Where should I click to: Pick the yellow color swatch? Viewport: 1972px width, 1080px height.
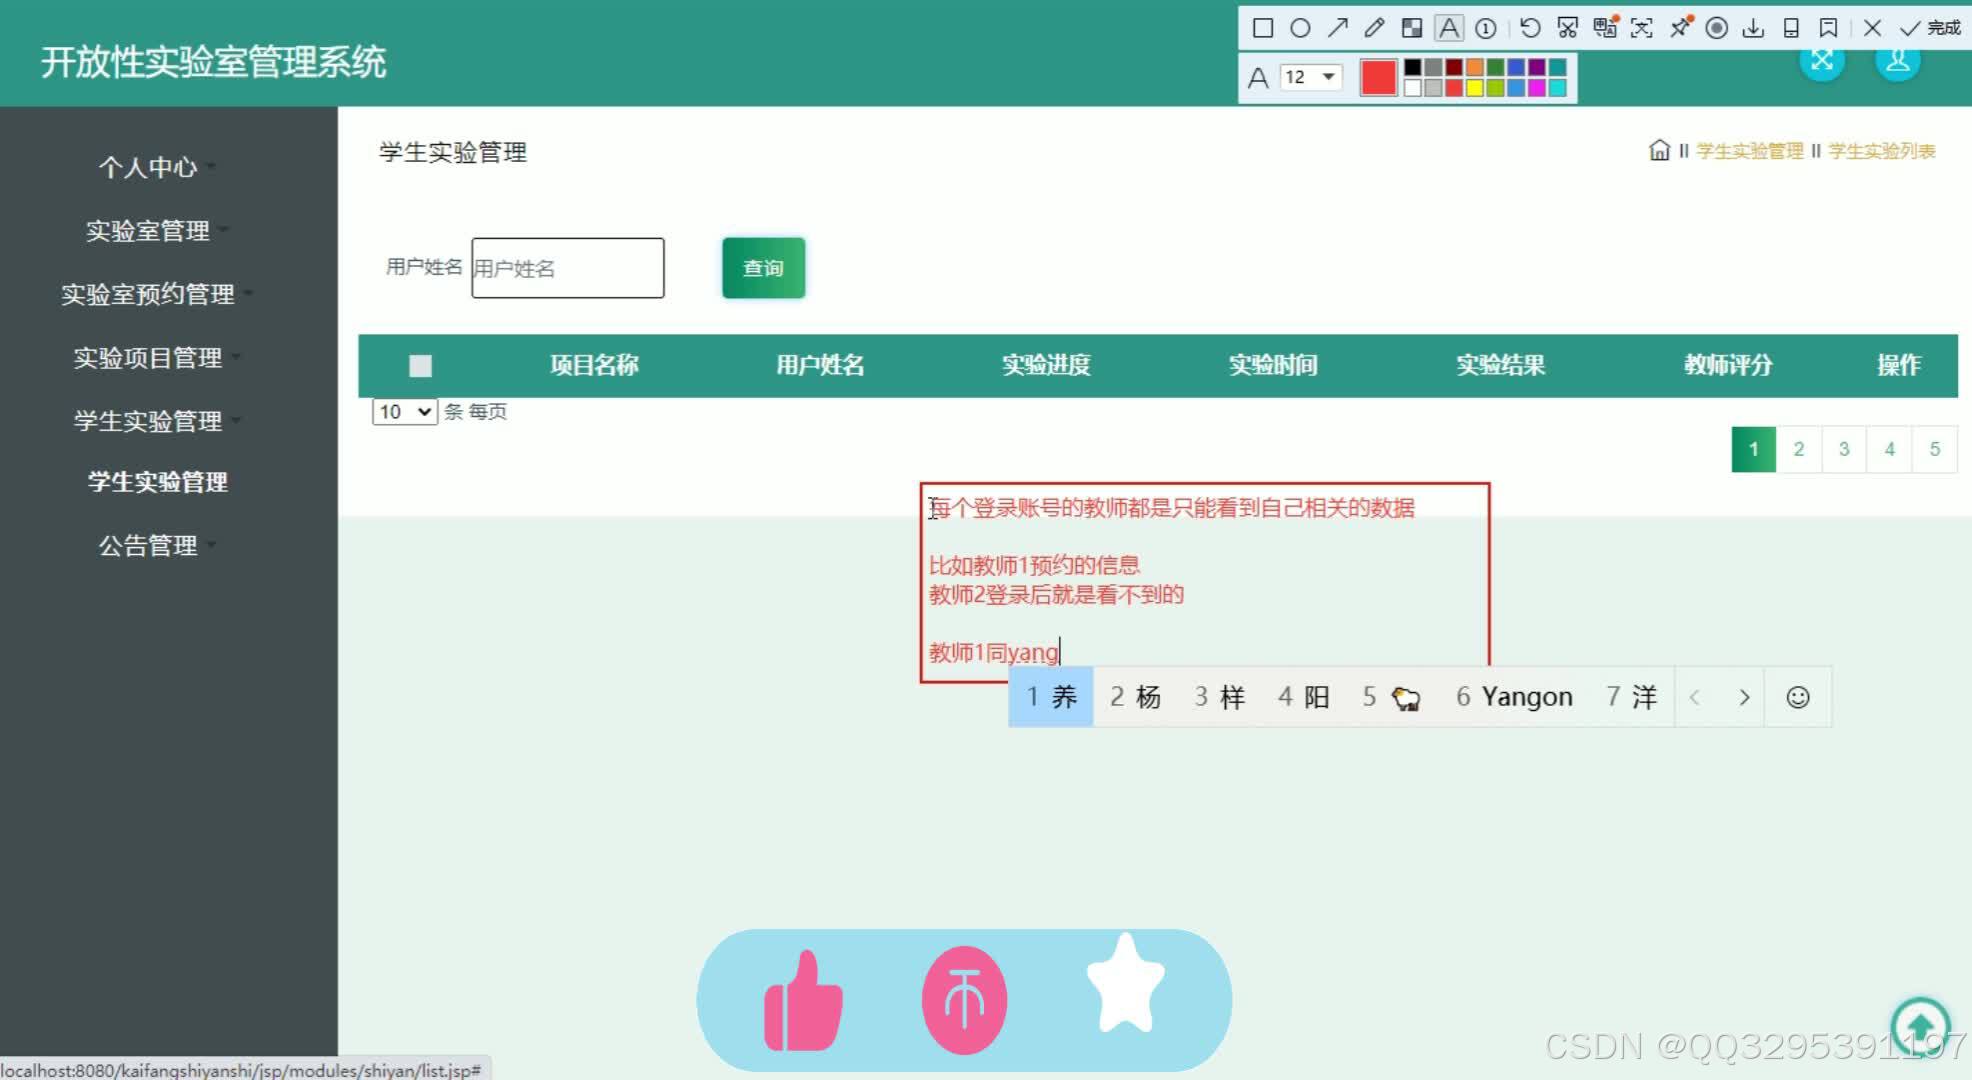click(x=1474, y=87)
